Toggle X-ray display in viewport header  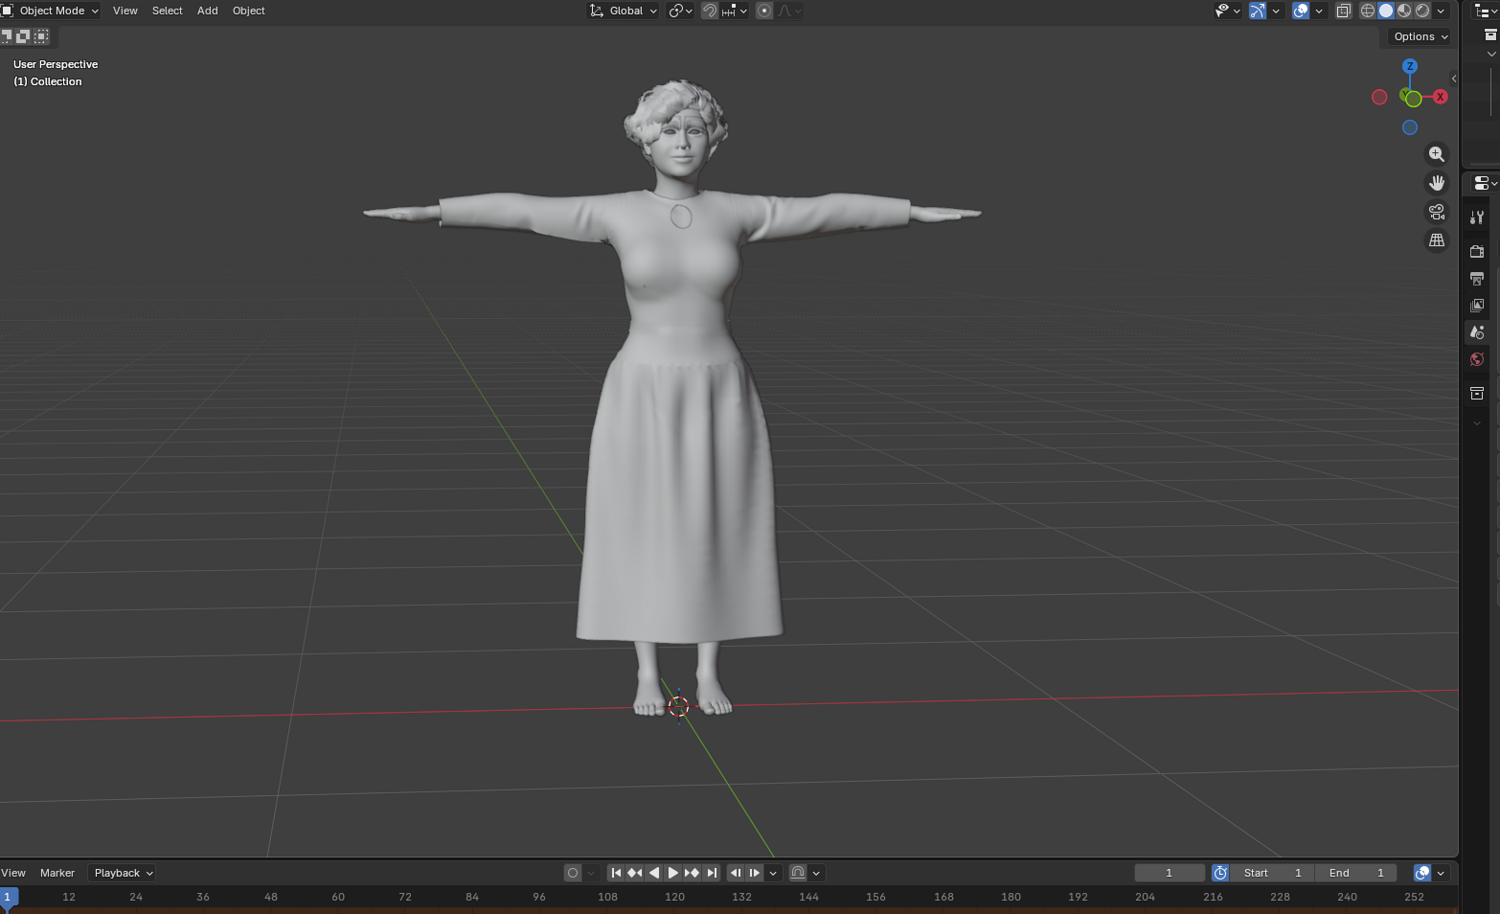click(1343, 11)
